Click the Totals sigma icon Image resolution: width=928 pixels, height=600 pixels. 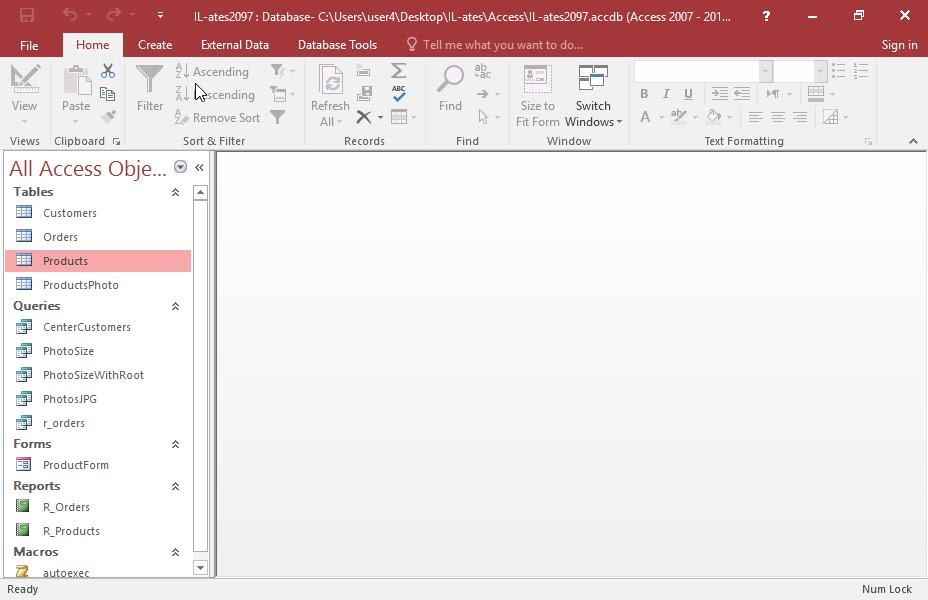point(398,71)
